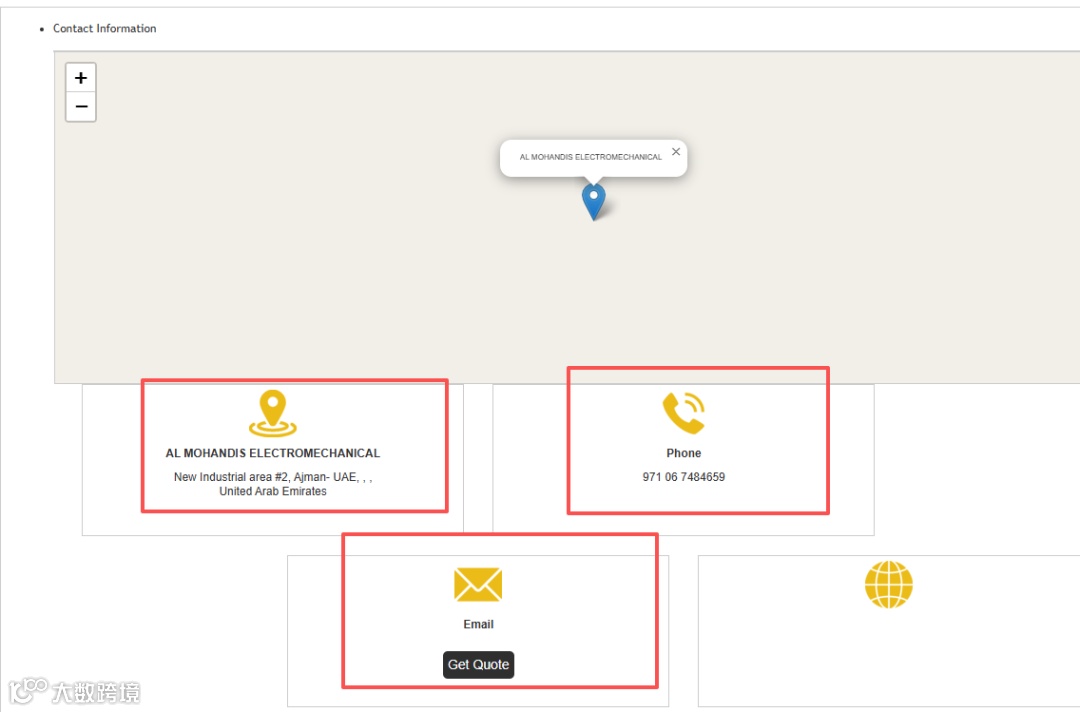Image resolution: width=1080 pixels, height=712 pixels.
Task: Click the Contact Information heading
Action: pyautogui.click(x=105, y=28)
